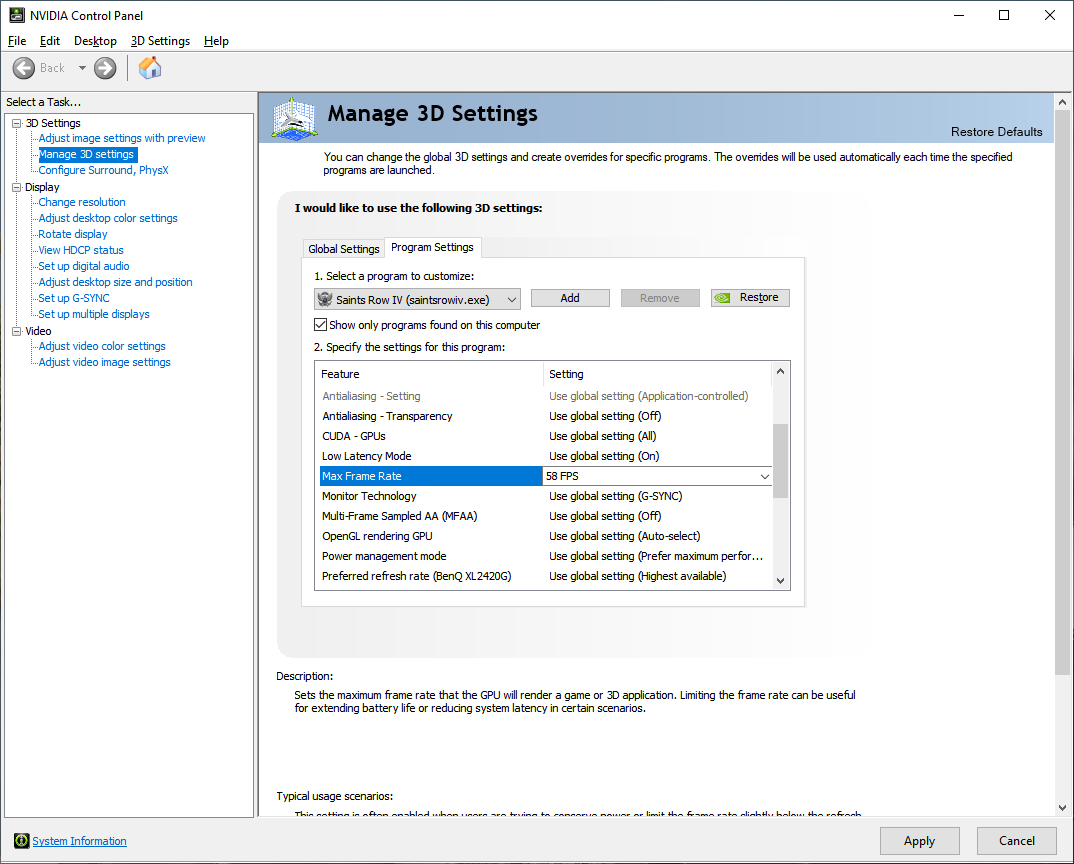
Task: Select Set up G-SYNC in task tree
Action: (x=74, y=298)
